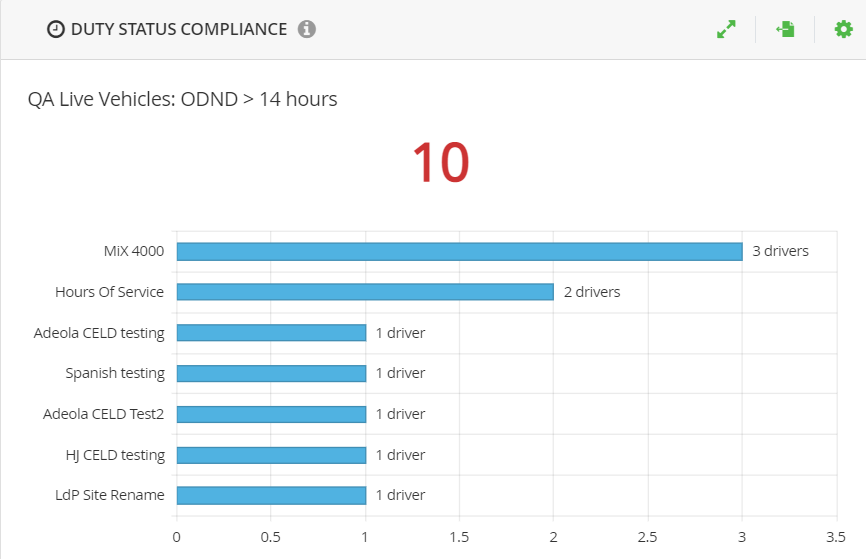
Task: Click the MiX 4000 axis label
Action: [134, 251]
